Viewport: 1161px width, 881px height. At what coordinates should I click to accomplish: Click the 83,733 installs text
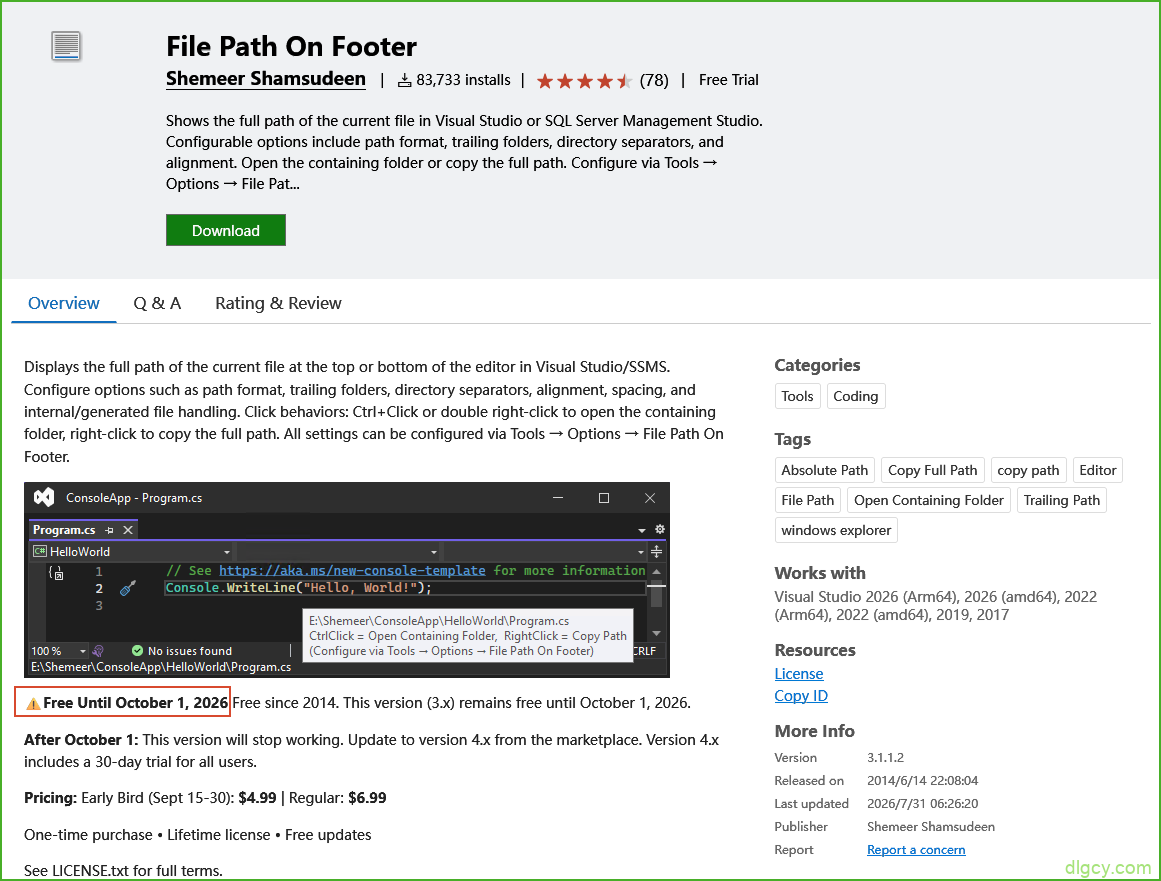pos(464,80)
